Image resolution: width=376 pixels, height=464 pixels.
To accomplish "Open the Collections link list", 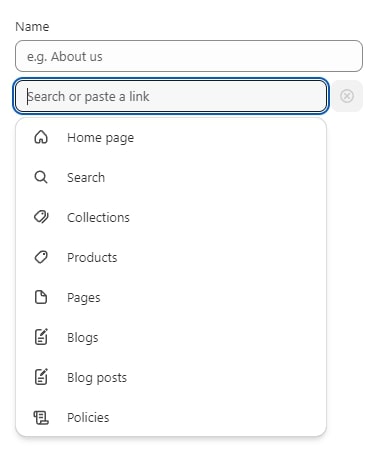I will click(171, 217).
